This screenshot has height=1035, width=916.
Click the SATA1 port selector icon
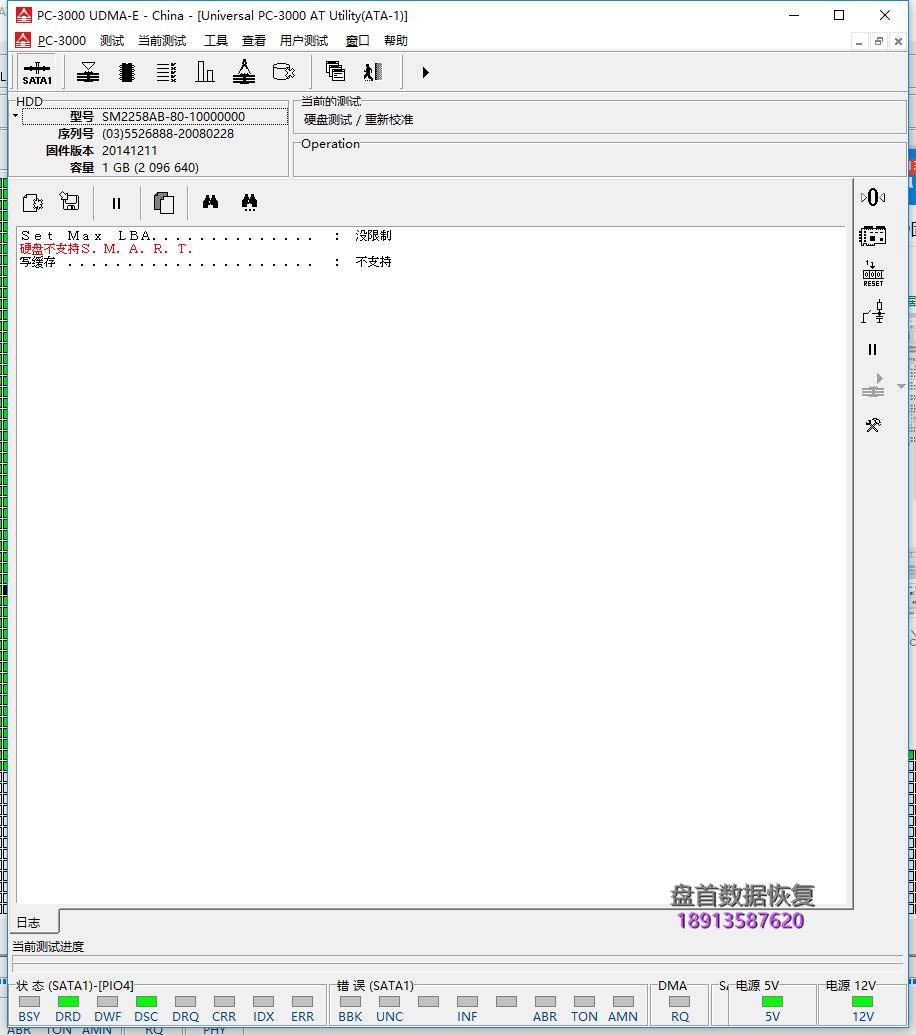click(37, 73)
